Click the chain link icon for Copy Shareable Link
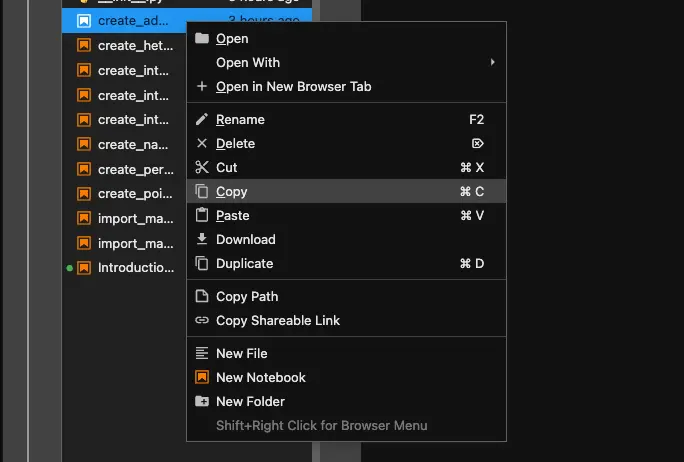This screenshot has height=462, width=684. pyautogui.click(x=202, y=321)
